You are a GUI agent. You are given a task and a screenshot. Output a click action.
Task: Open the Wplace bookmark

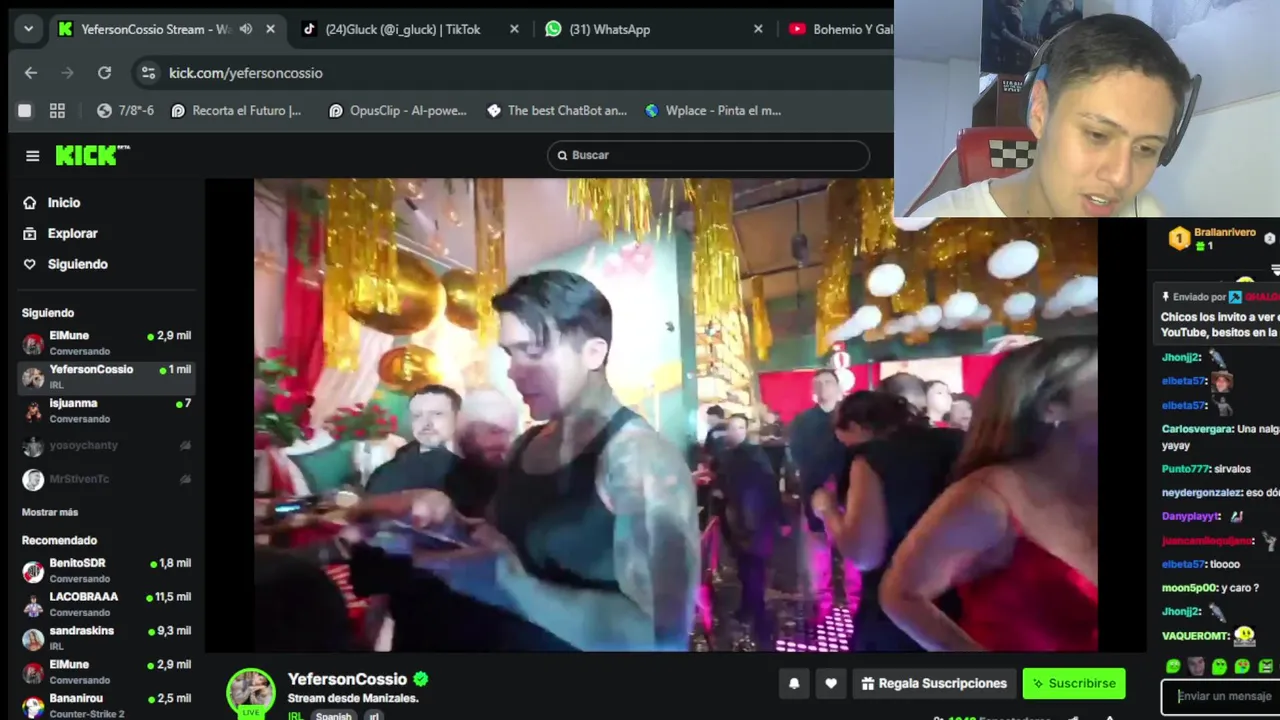click(714, 111)
